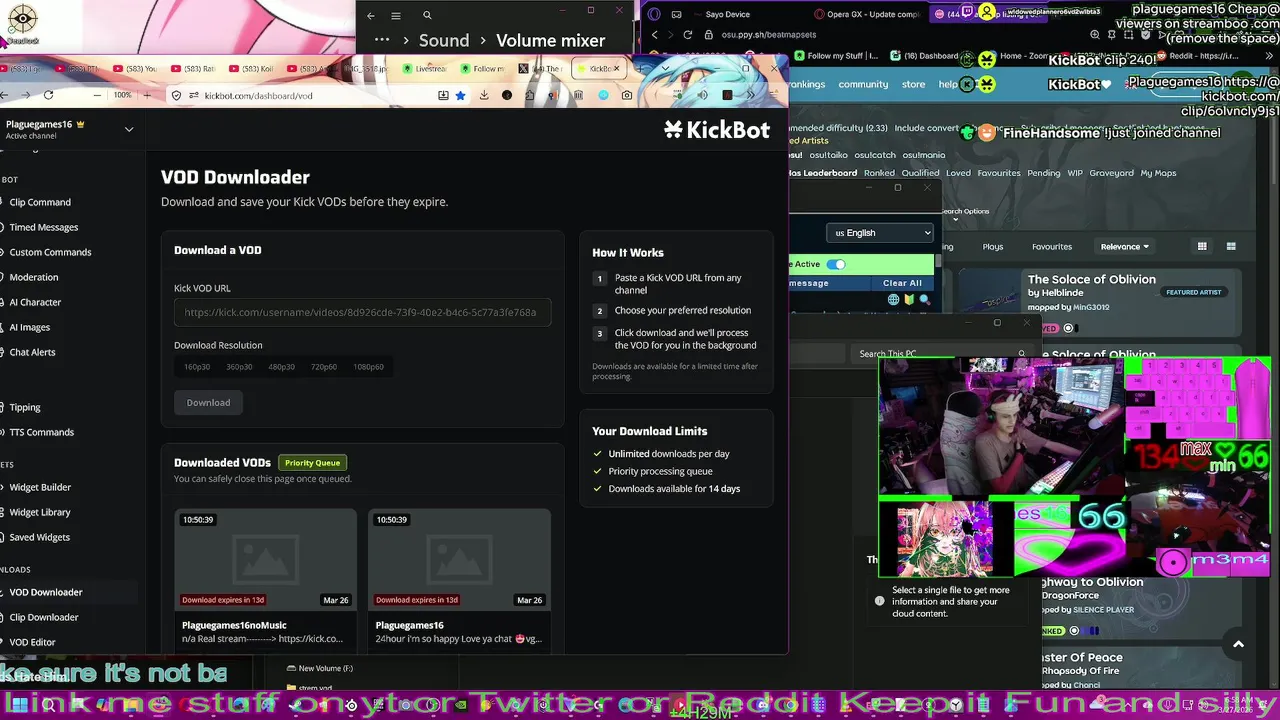Go forward in the KickBot browser

click(25, 95)
